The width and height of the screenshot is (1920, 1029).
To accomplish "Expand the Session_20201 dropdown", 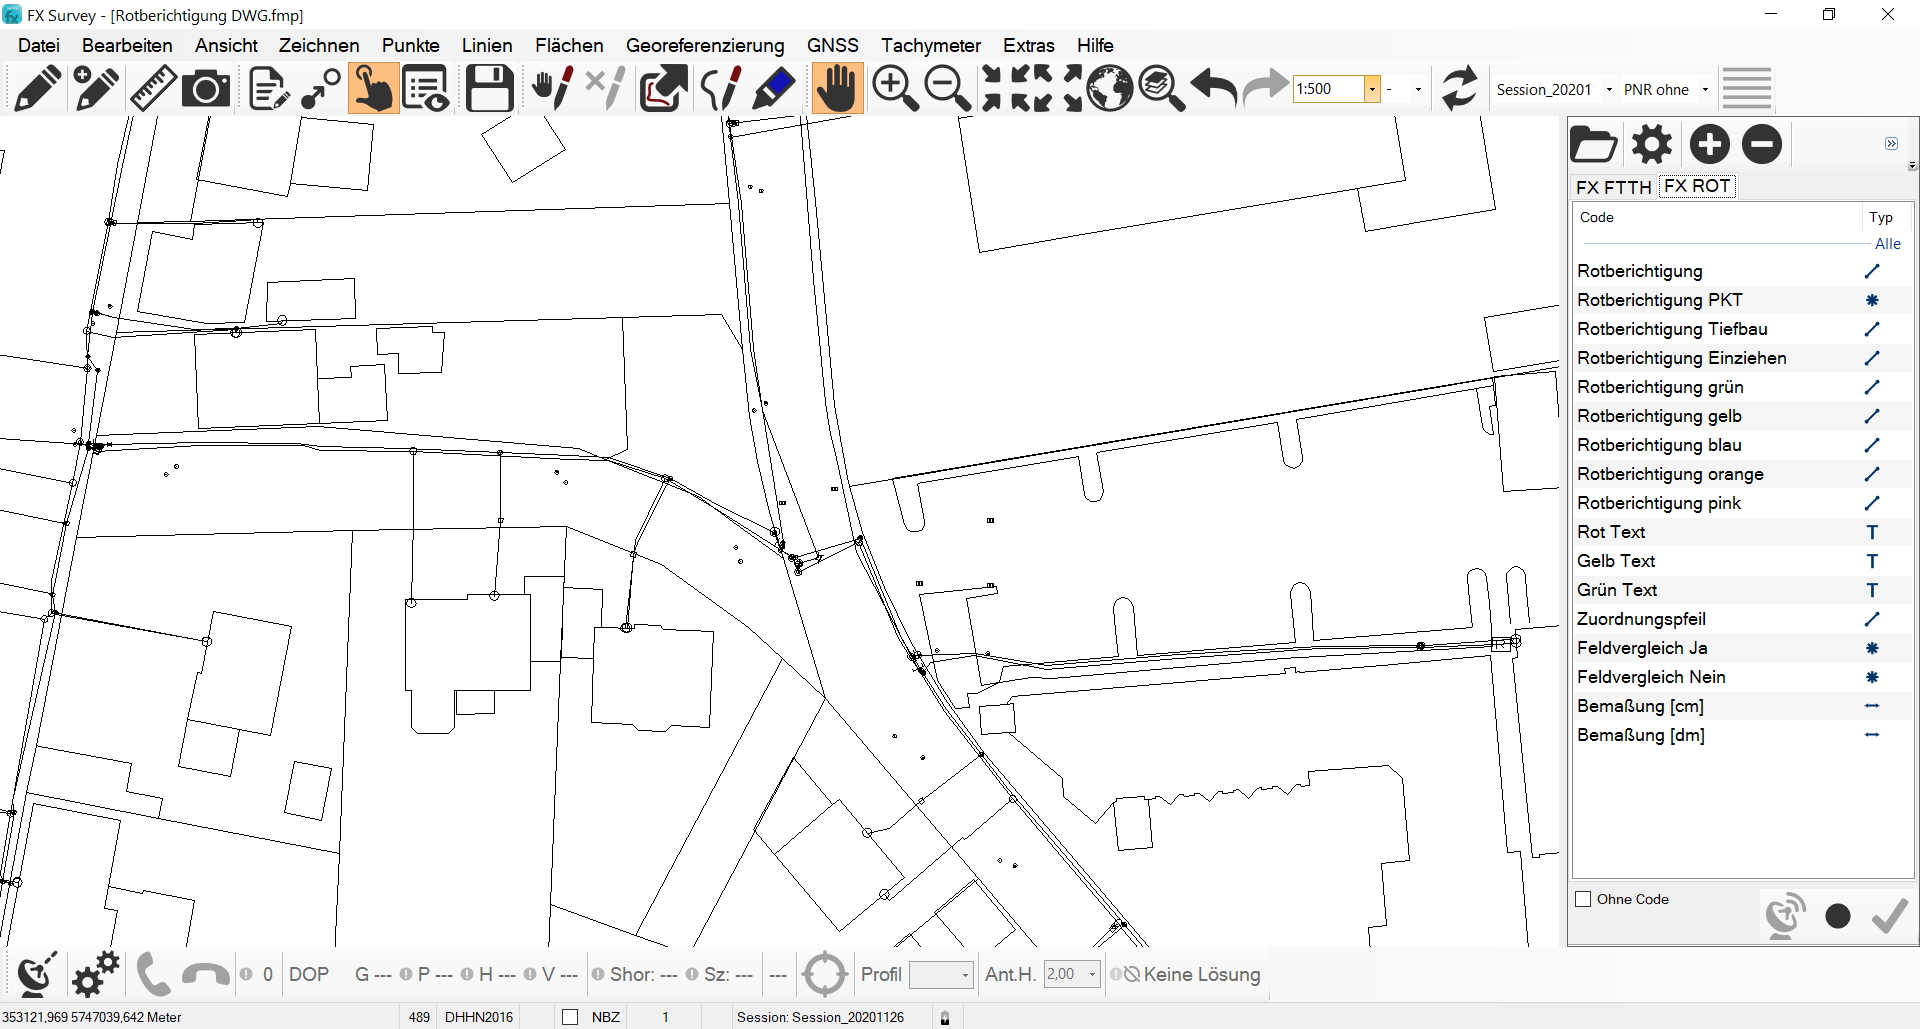I will click(1608, 90).
